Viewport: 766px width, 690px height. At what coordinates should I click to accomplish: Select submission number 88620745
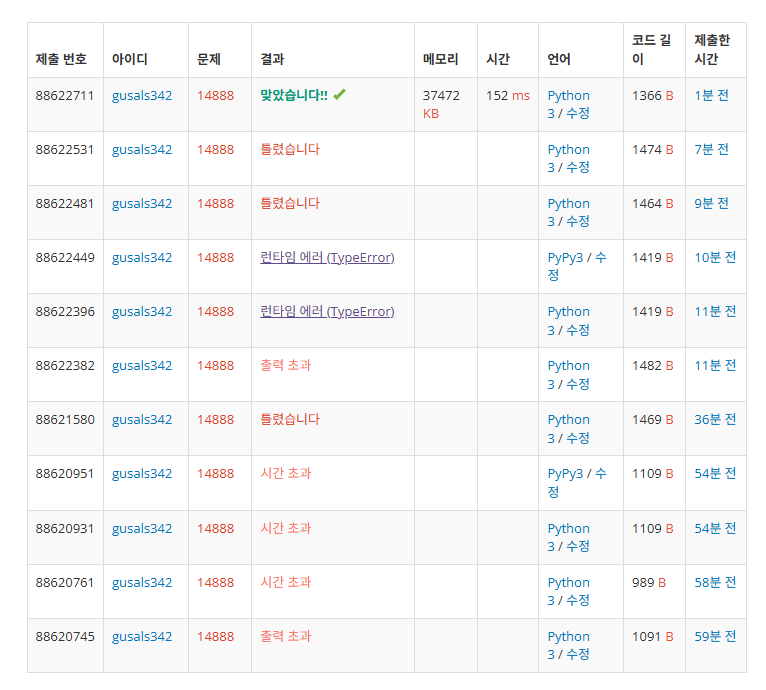click(x=65, y=637)
